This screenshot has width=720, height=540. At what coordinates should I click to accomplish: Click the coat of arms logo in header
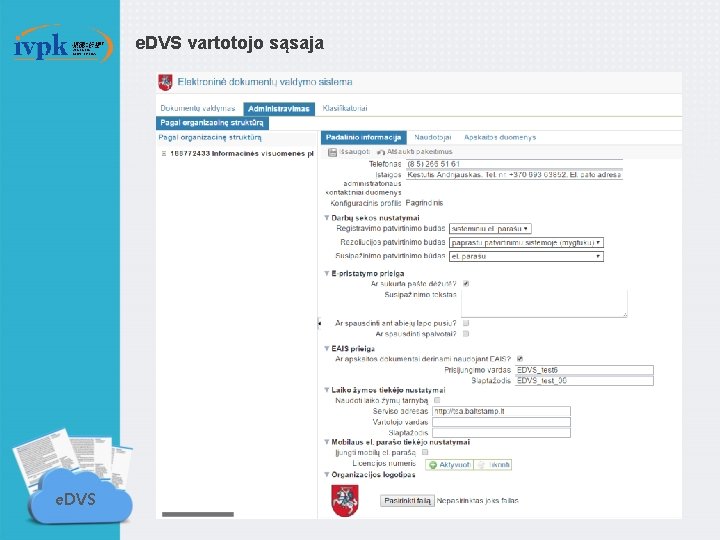coord(165,82)
